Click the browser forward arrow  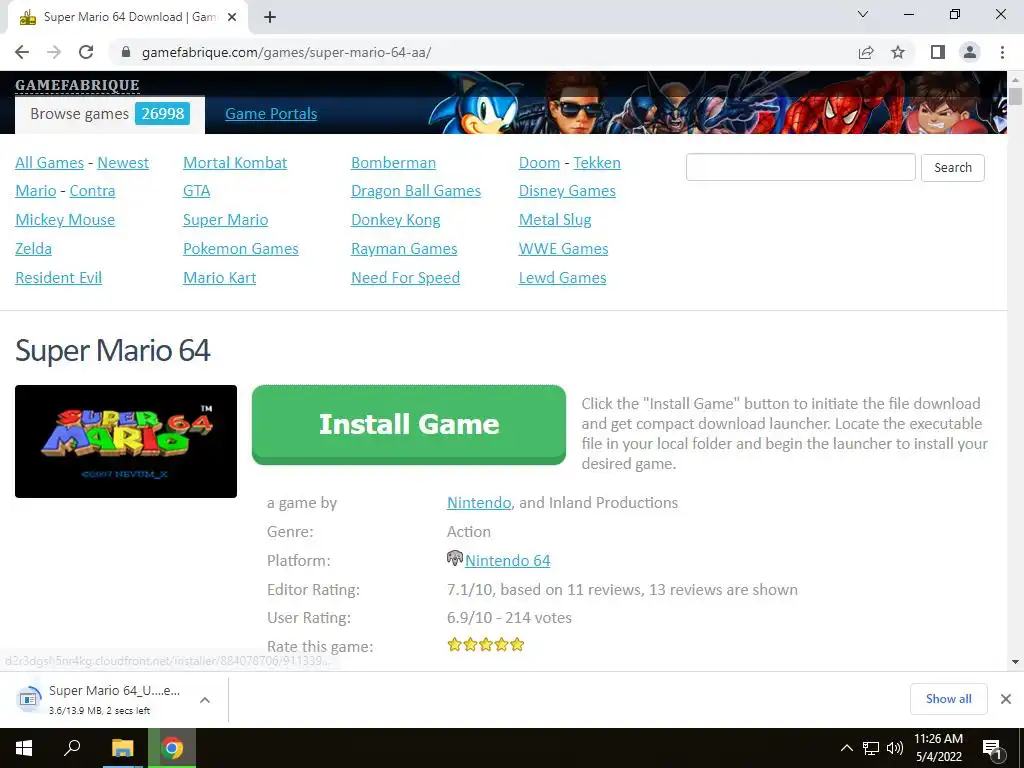54,52
